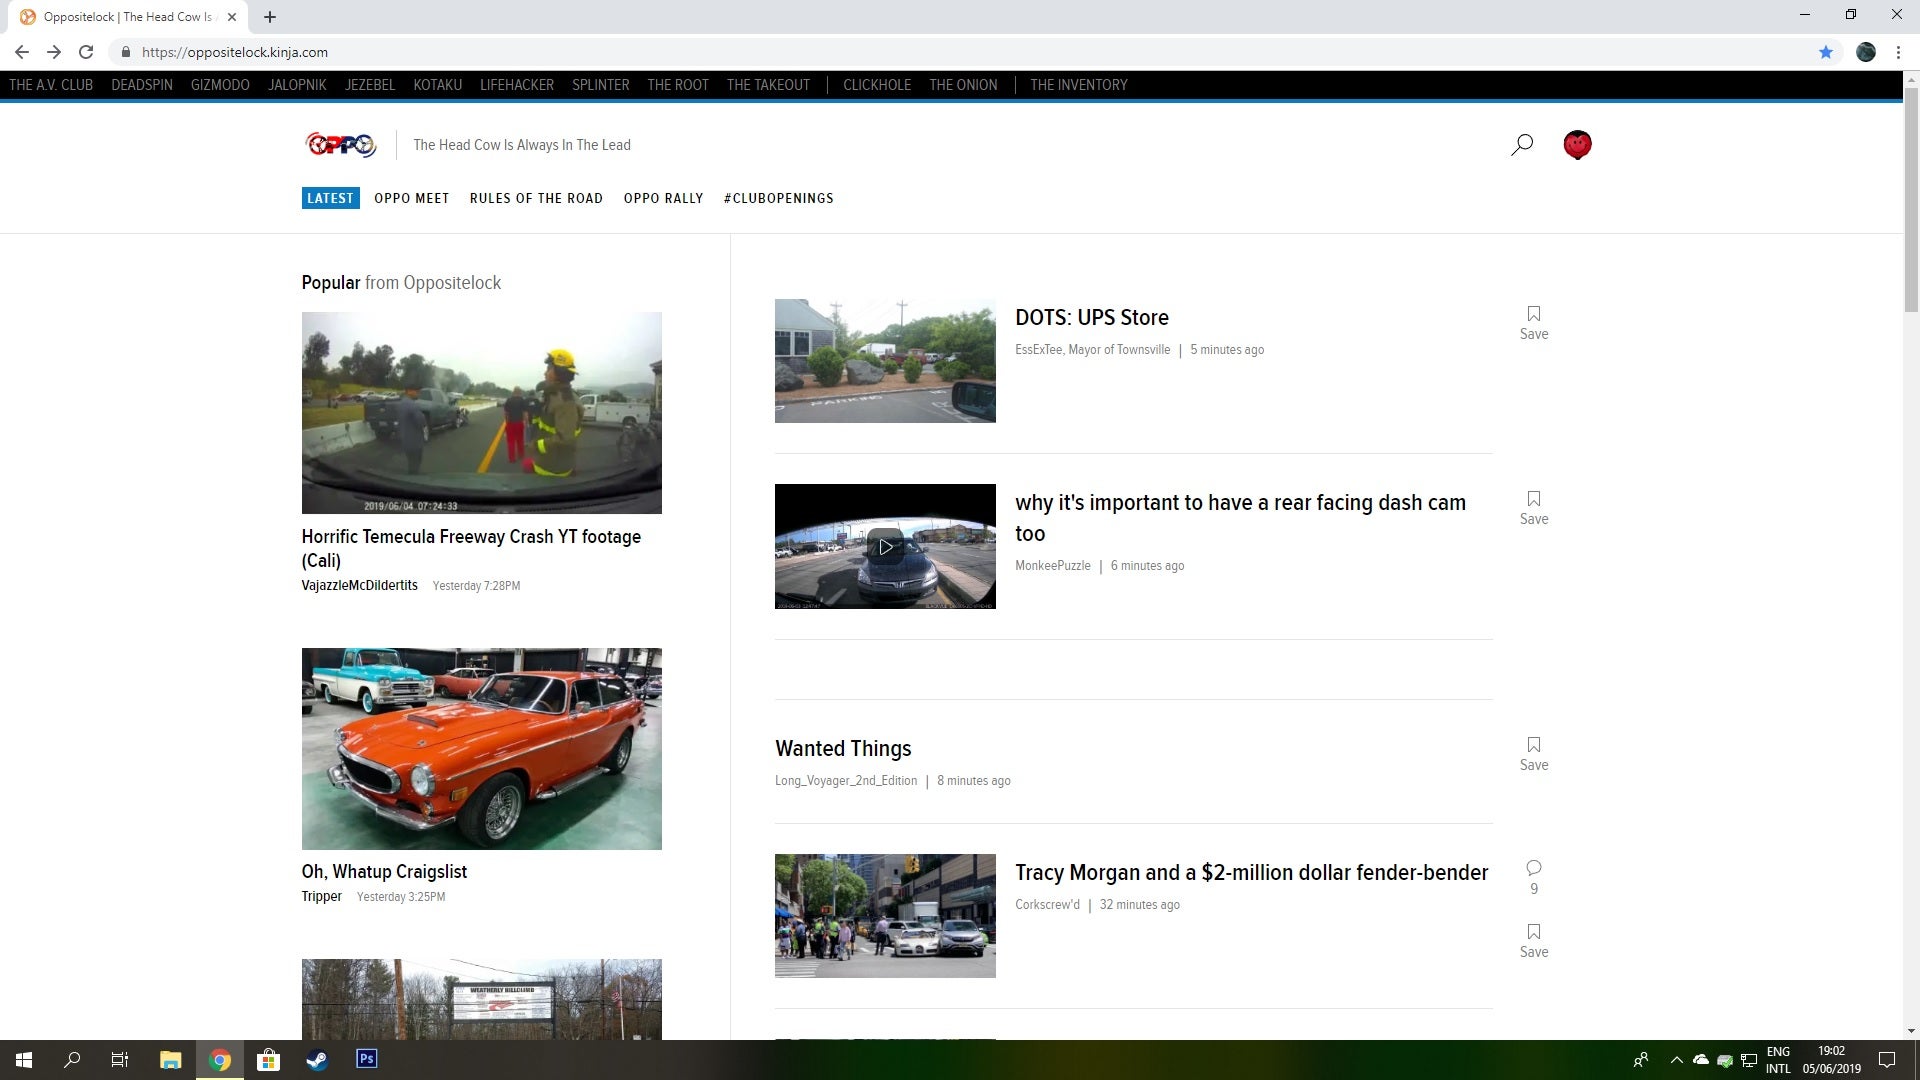Screen dimensions: 1920x1080
Task: Click the UPS Store parking lot thumbnail
Action: (x=885, y=361)
